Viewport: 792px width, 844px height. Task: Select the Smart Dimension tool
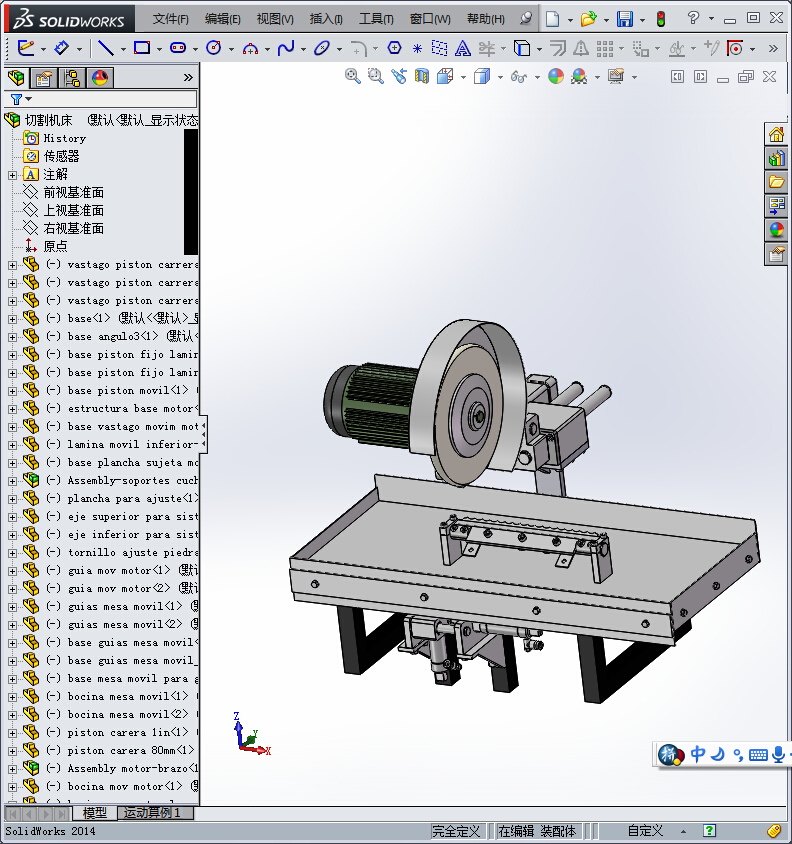point(61,48)
